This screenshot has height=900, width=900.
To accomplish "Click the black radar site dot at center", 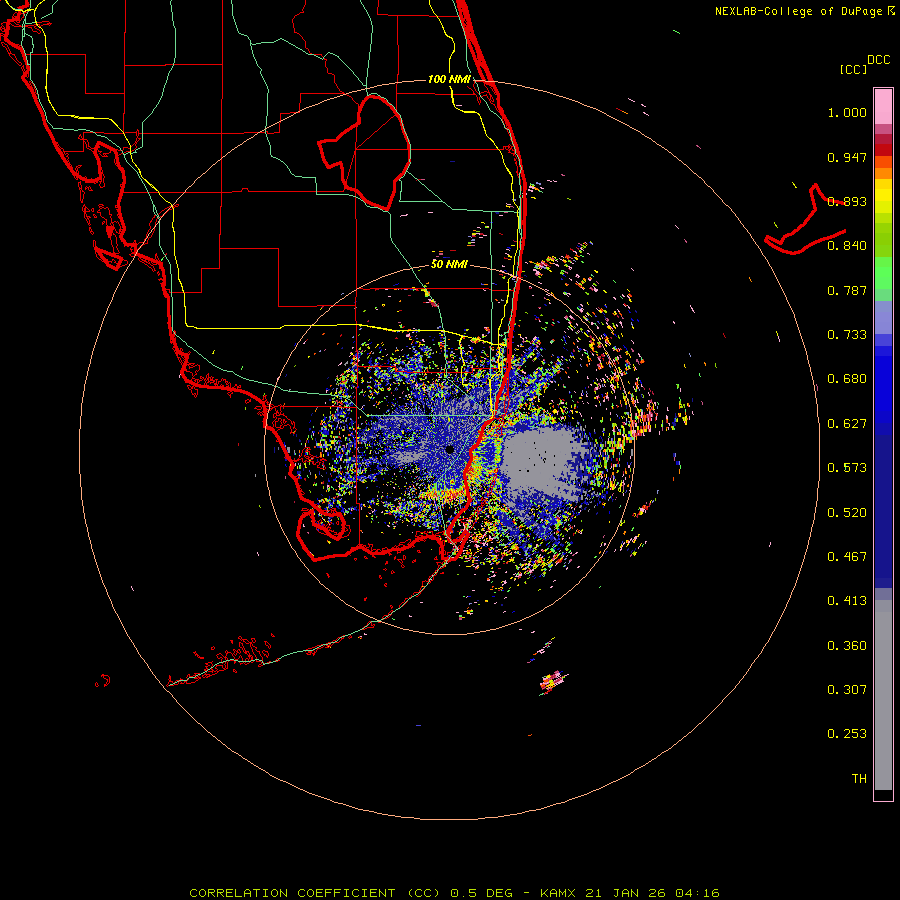I will pos(449,449).
